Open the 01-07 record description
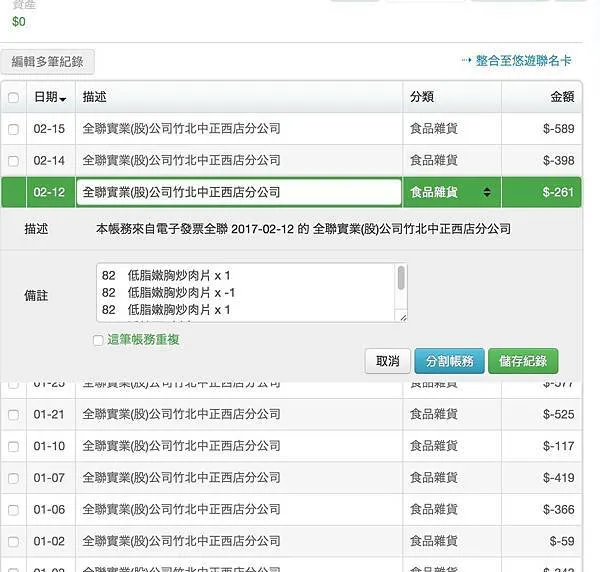This screenshot has width=600, height=572. pos(181,478)
